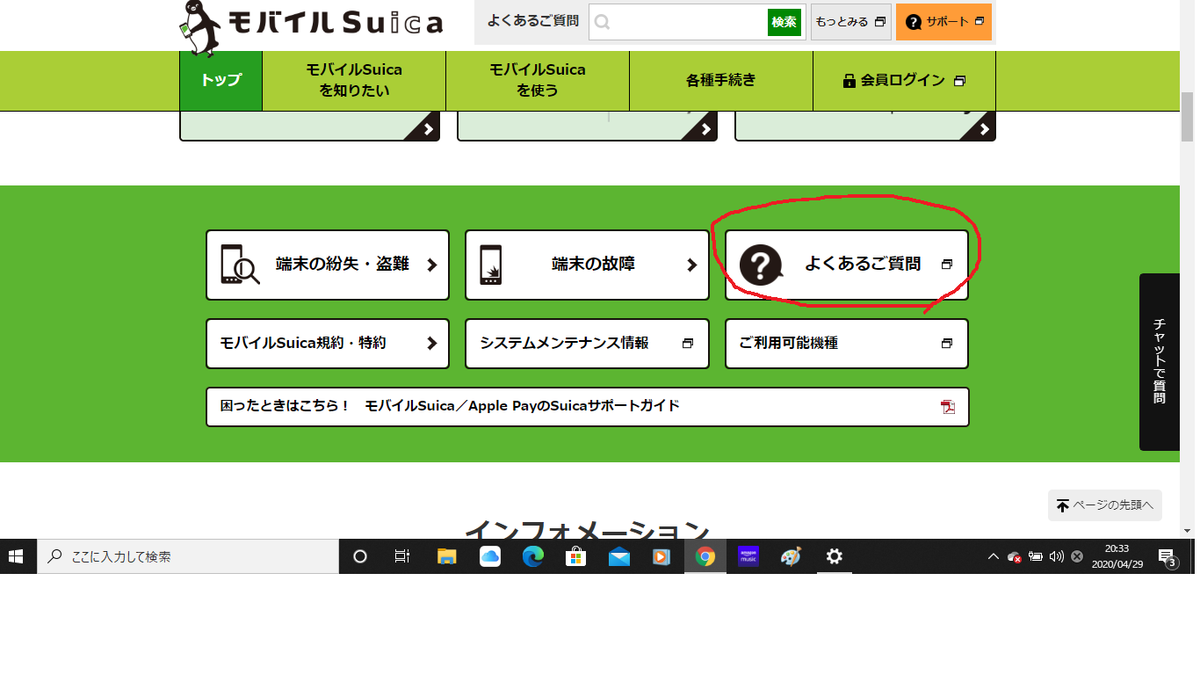Screen dimensions: 1200x675
Task: Click the lock icon beside 会員ログイン
Action: tap(849, 81)
